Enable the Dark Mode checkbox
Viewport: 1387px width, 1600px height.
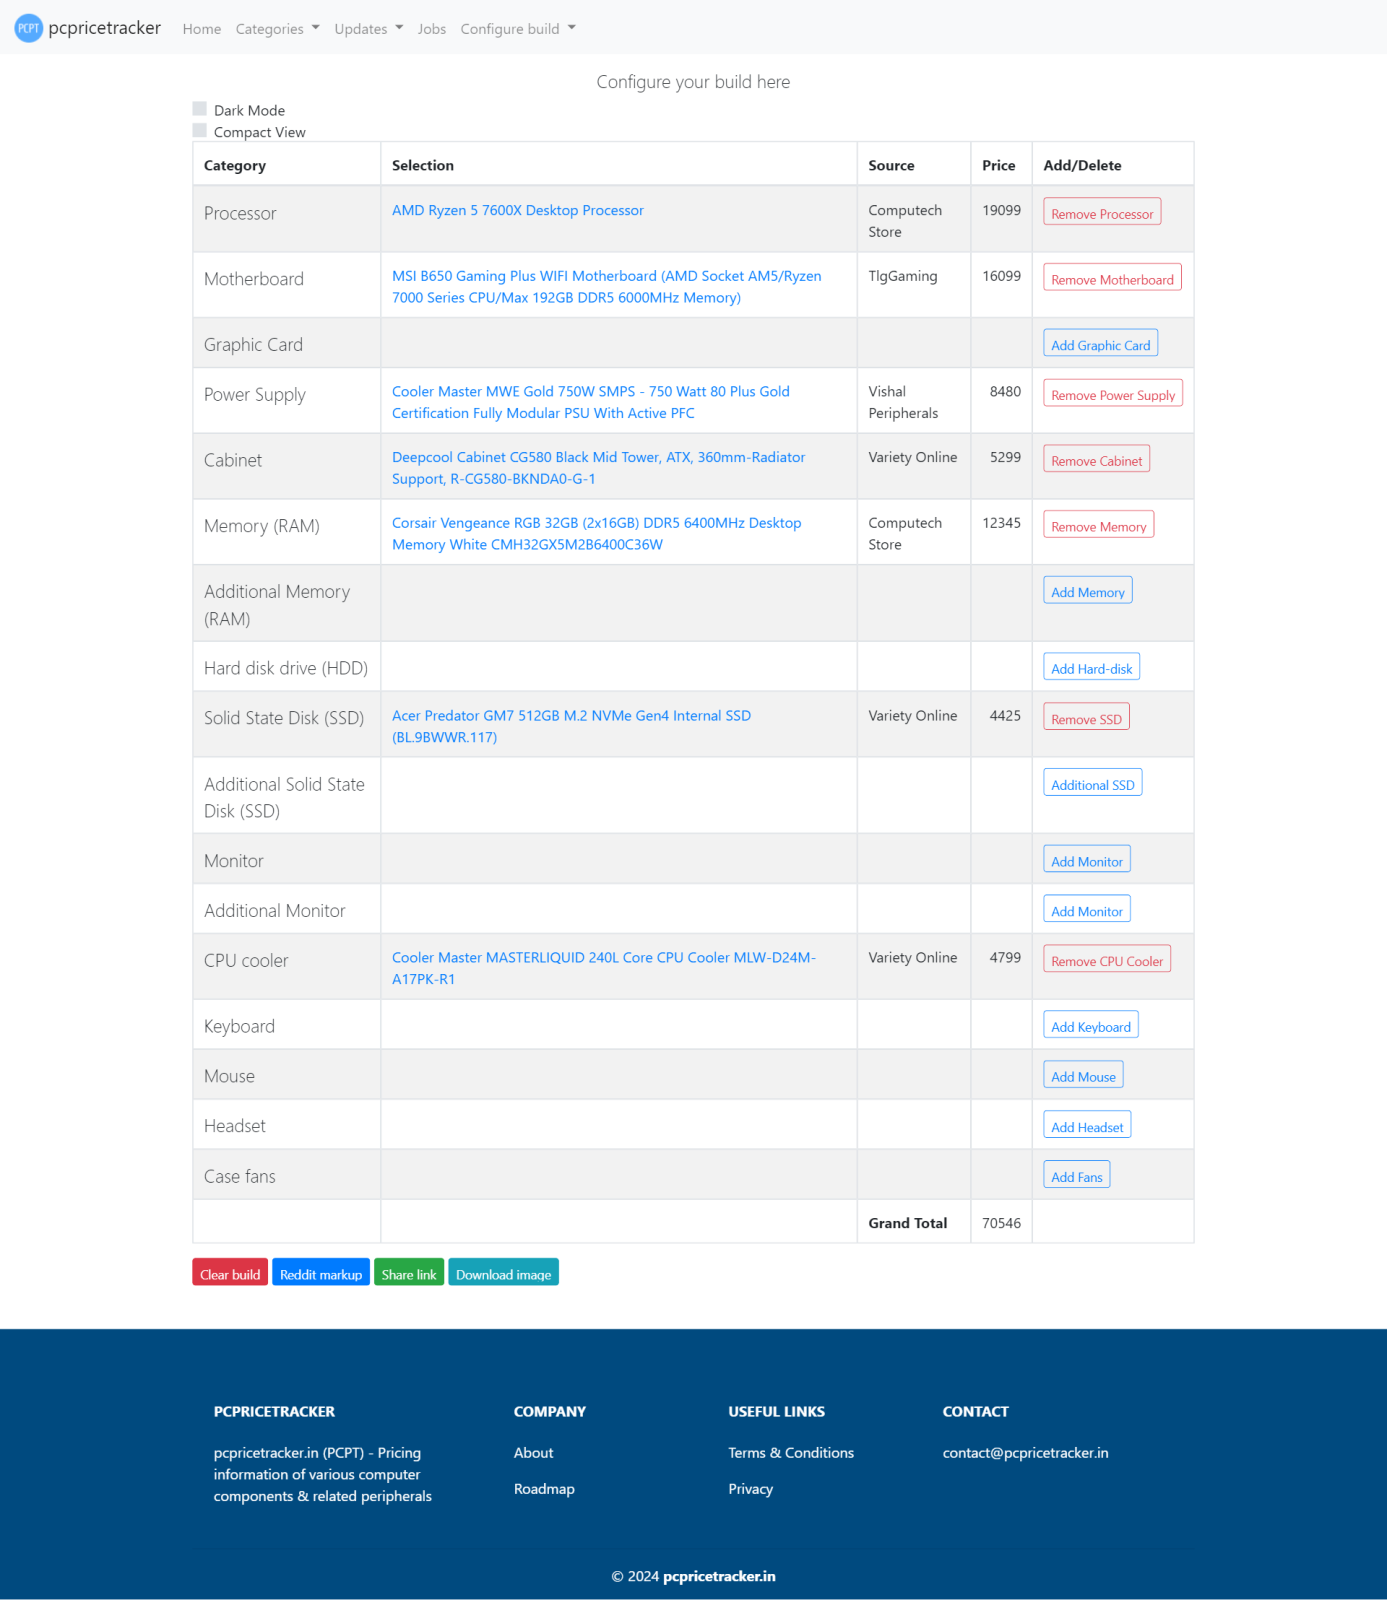(200, 109)
